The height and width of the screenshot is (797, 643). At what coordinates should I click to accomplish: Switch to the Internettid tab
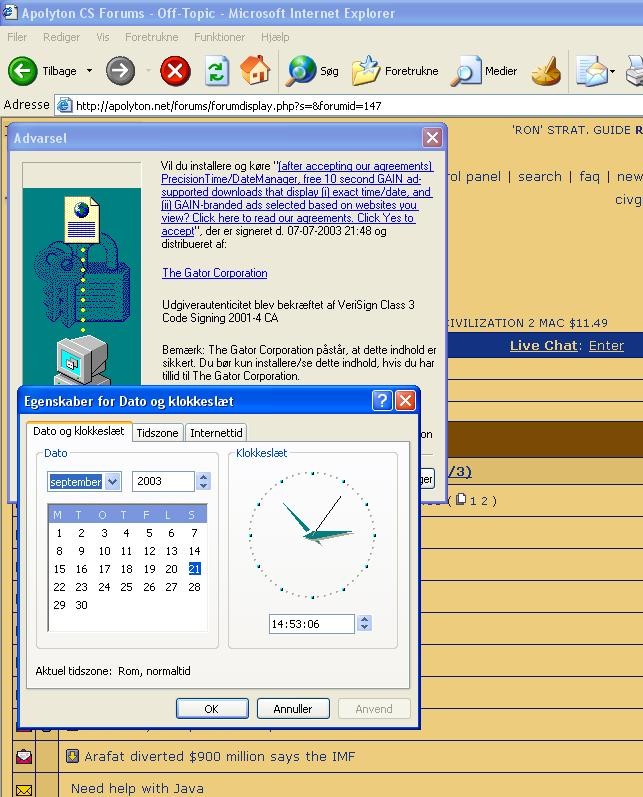pos(215,432)
